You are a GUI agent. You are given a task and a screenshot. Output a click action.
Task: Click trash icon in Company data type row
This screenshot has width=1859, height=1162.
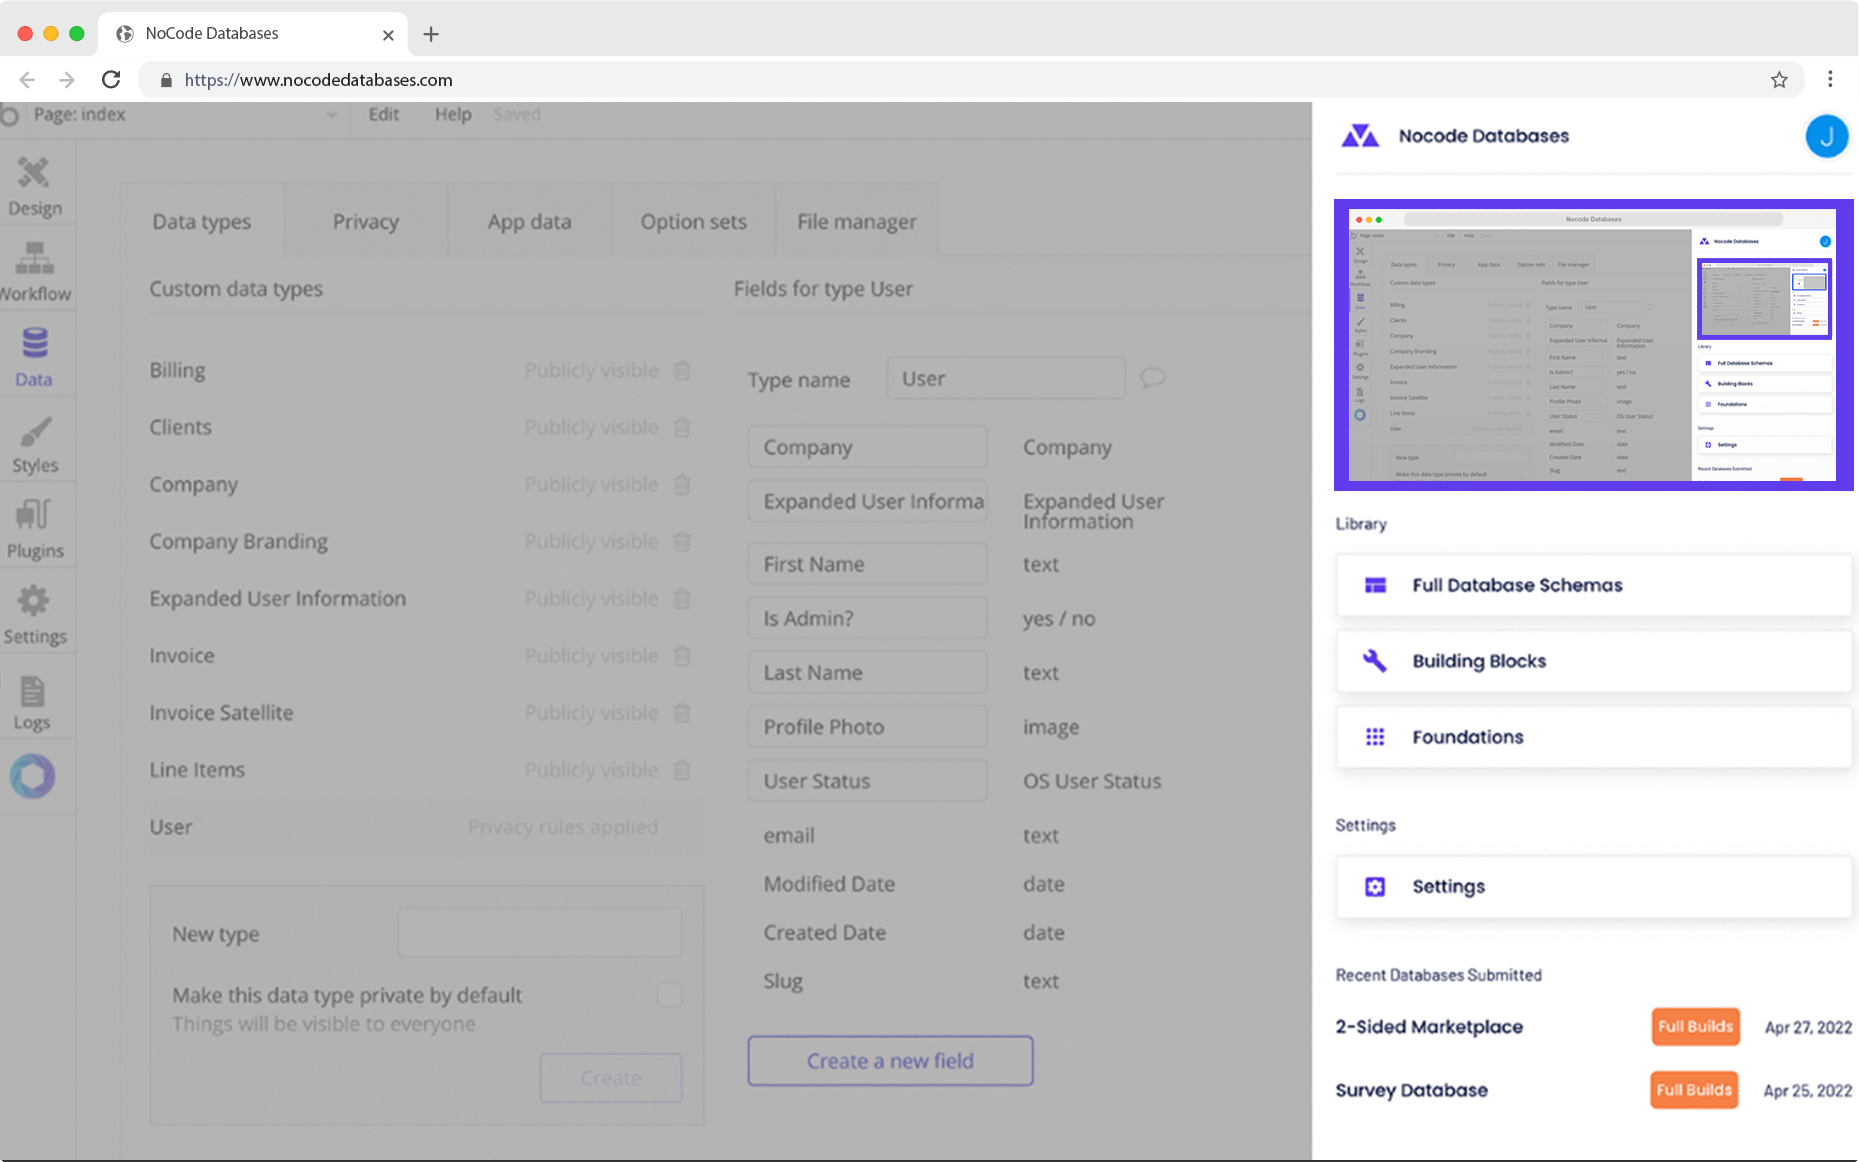(682, 484)
